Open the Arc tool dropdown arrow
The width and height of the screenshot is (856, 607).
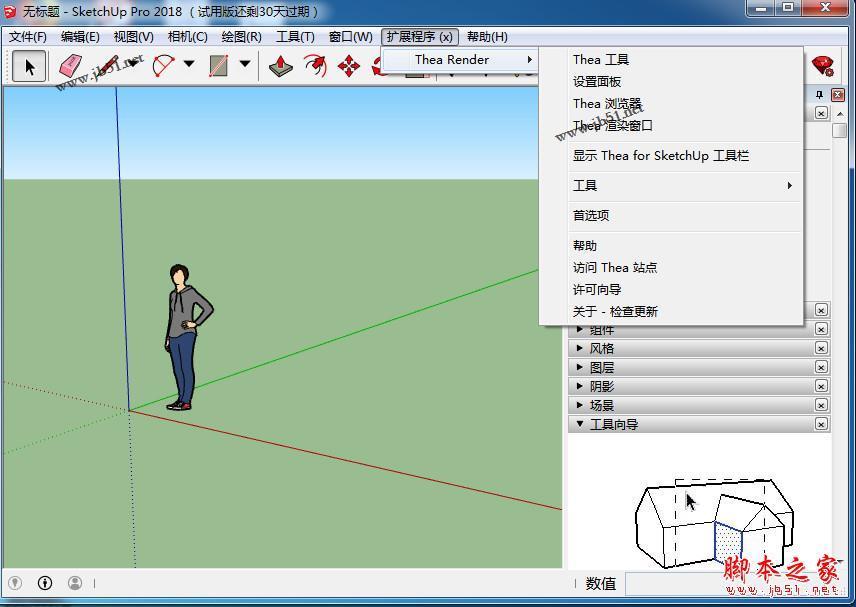189,64
